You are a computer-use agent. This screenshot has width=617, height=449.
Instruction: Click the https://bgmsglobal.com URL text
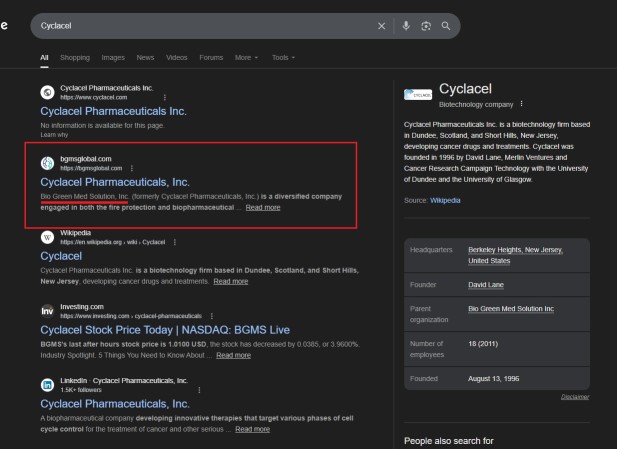(91, 168)
